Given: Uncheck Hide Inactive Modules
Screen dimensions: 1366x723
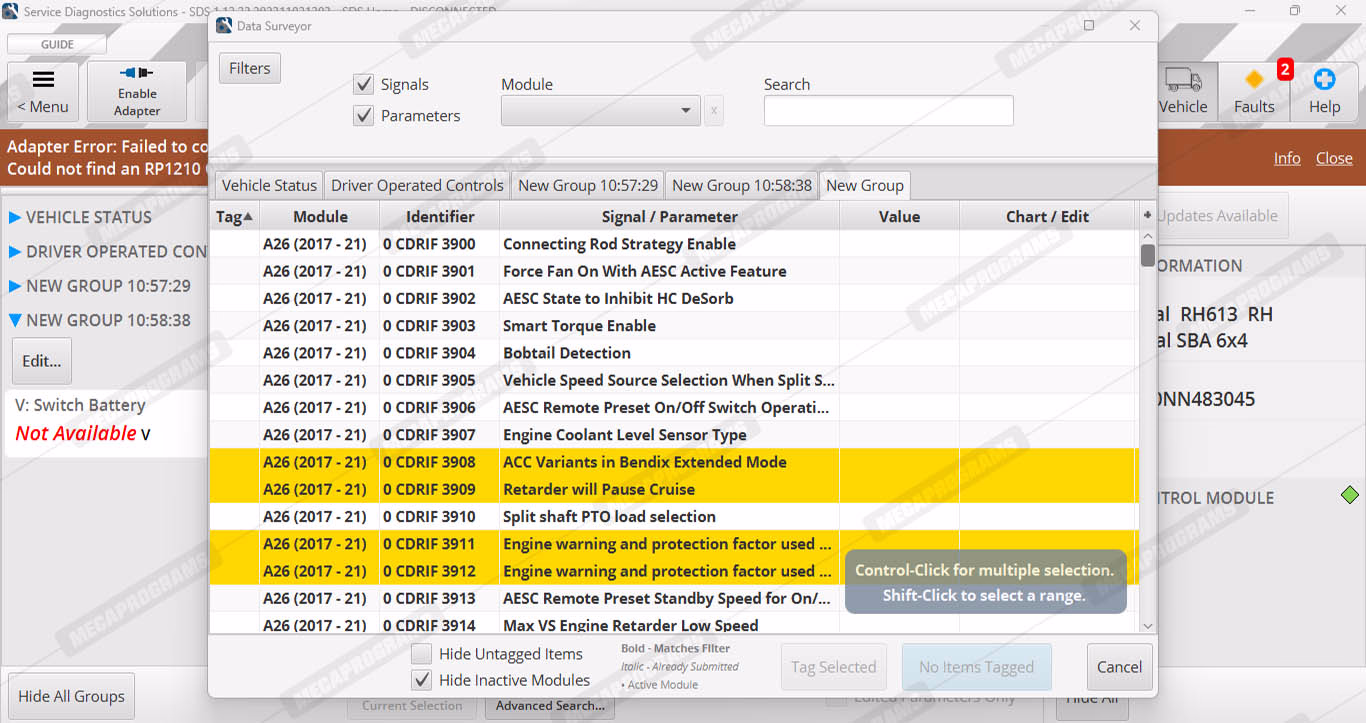Looking at the screenshot, I should pos(422,680).
